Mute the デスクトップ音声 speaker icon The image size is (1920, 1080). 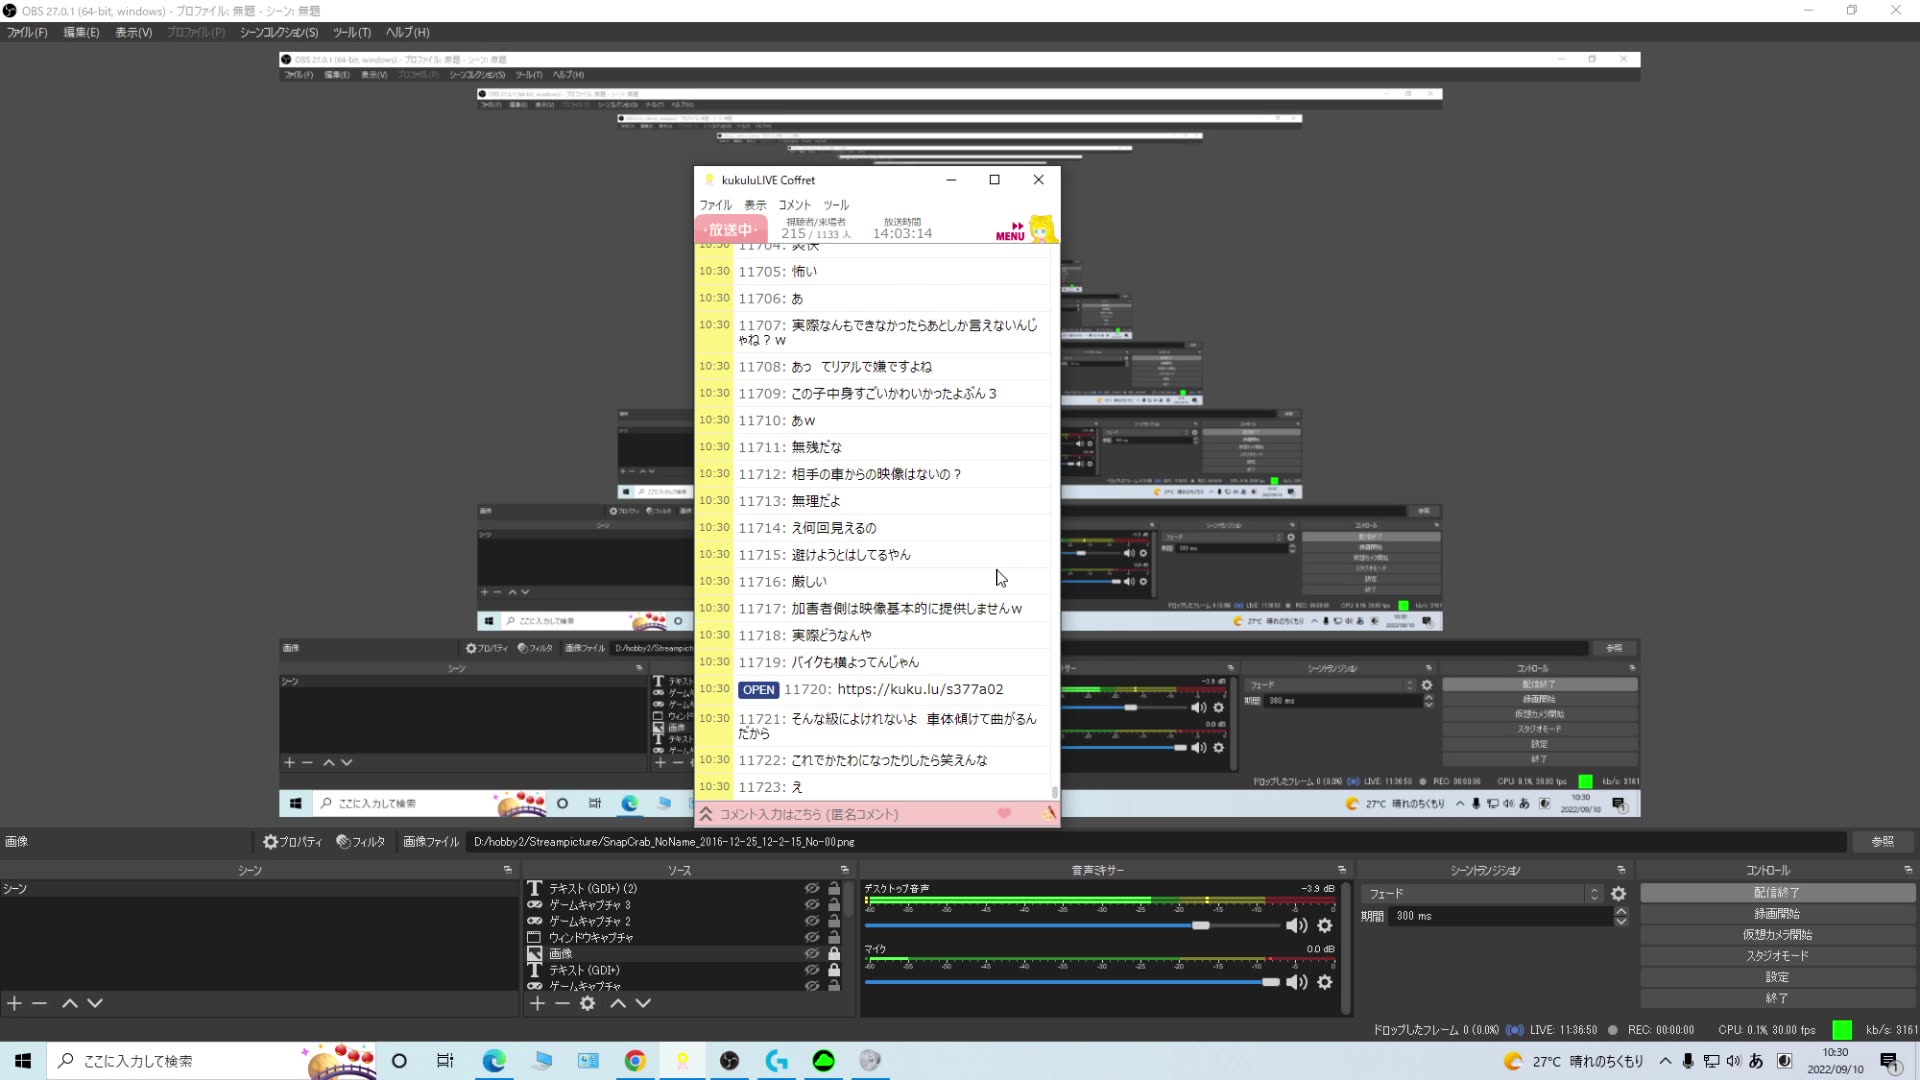click(x=1296, y=926)
